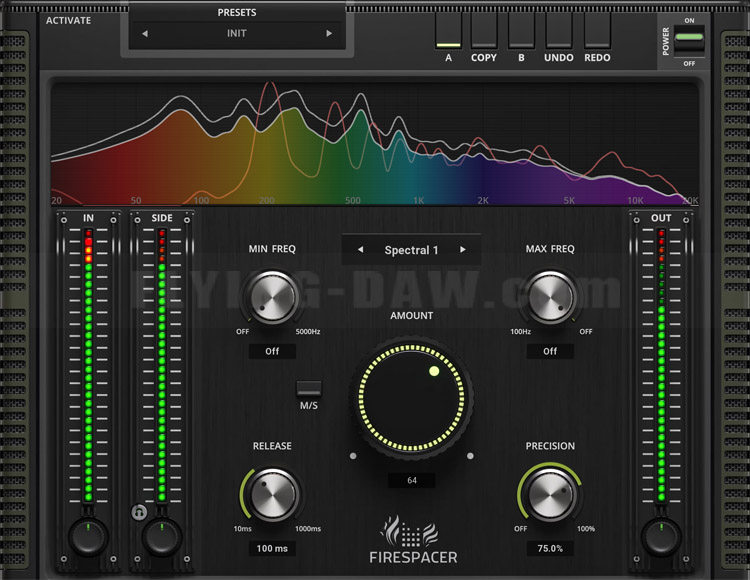Open the Spectral 1 mode selector
The image size is (750, 580).
pos(411,250)
